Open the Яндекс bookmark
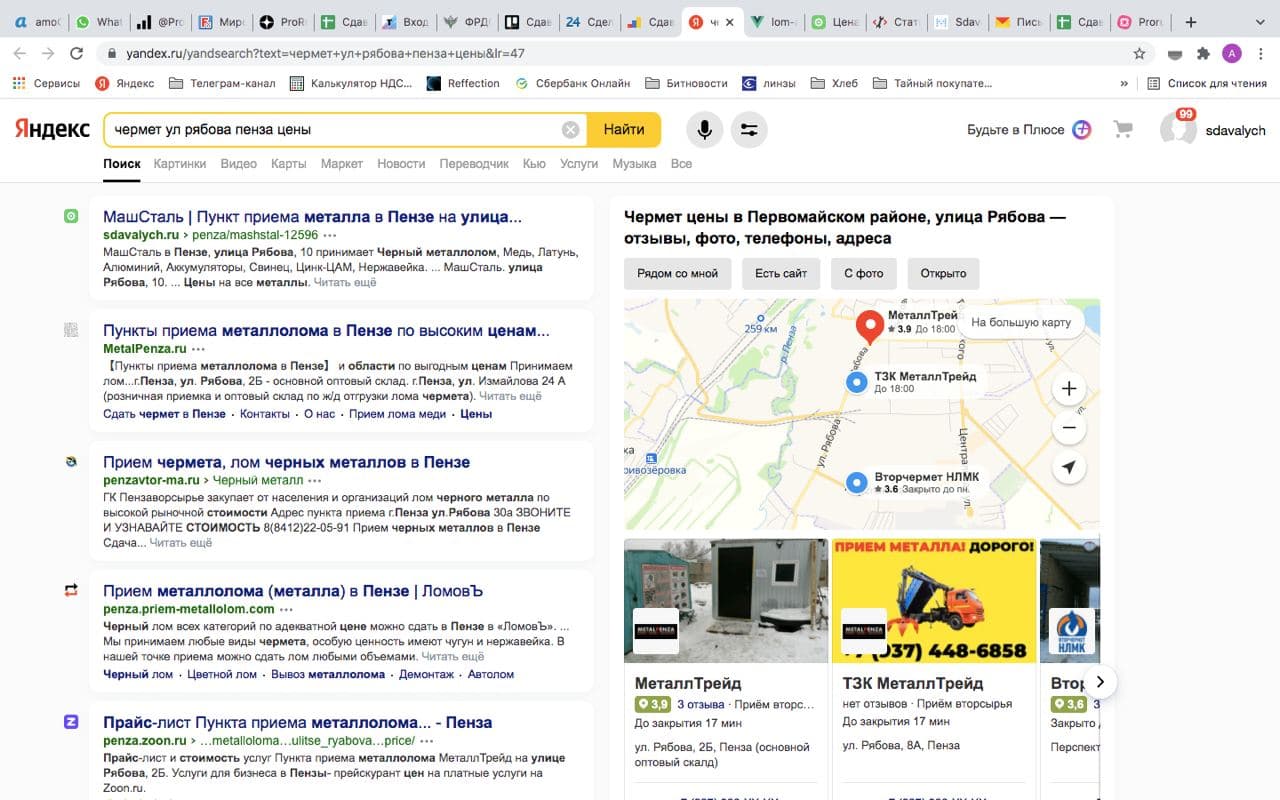Viewport: 1280px width, 800px height. pyautogui.click(x=125, y=83)
